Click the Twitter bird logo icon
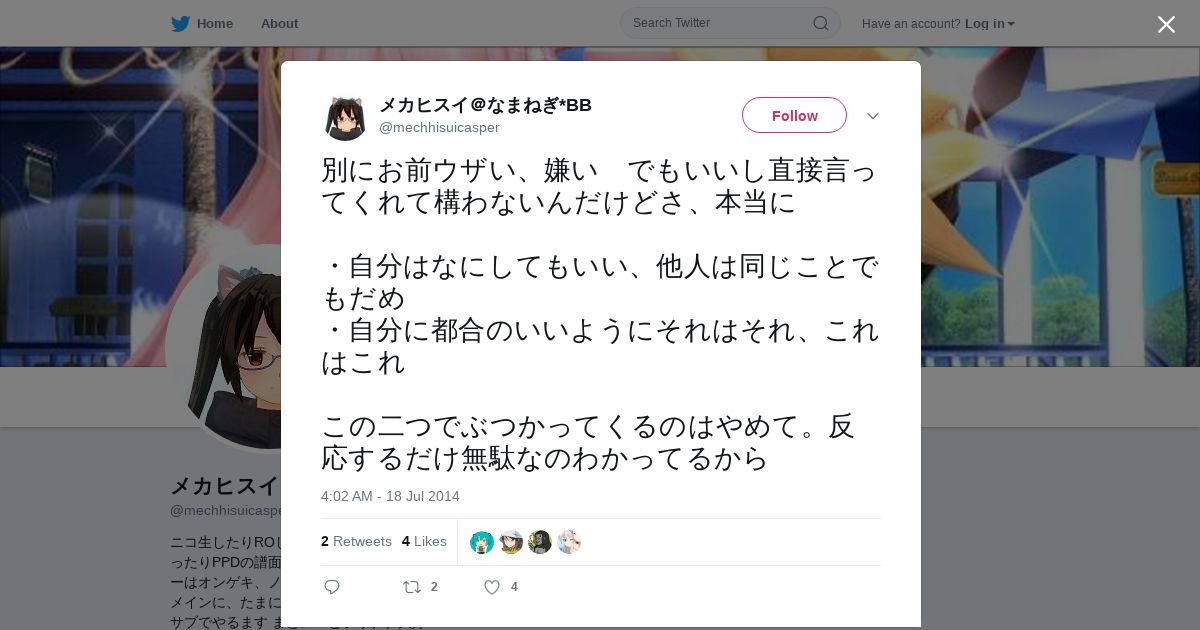 tap(180, 23)
